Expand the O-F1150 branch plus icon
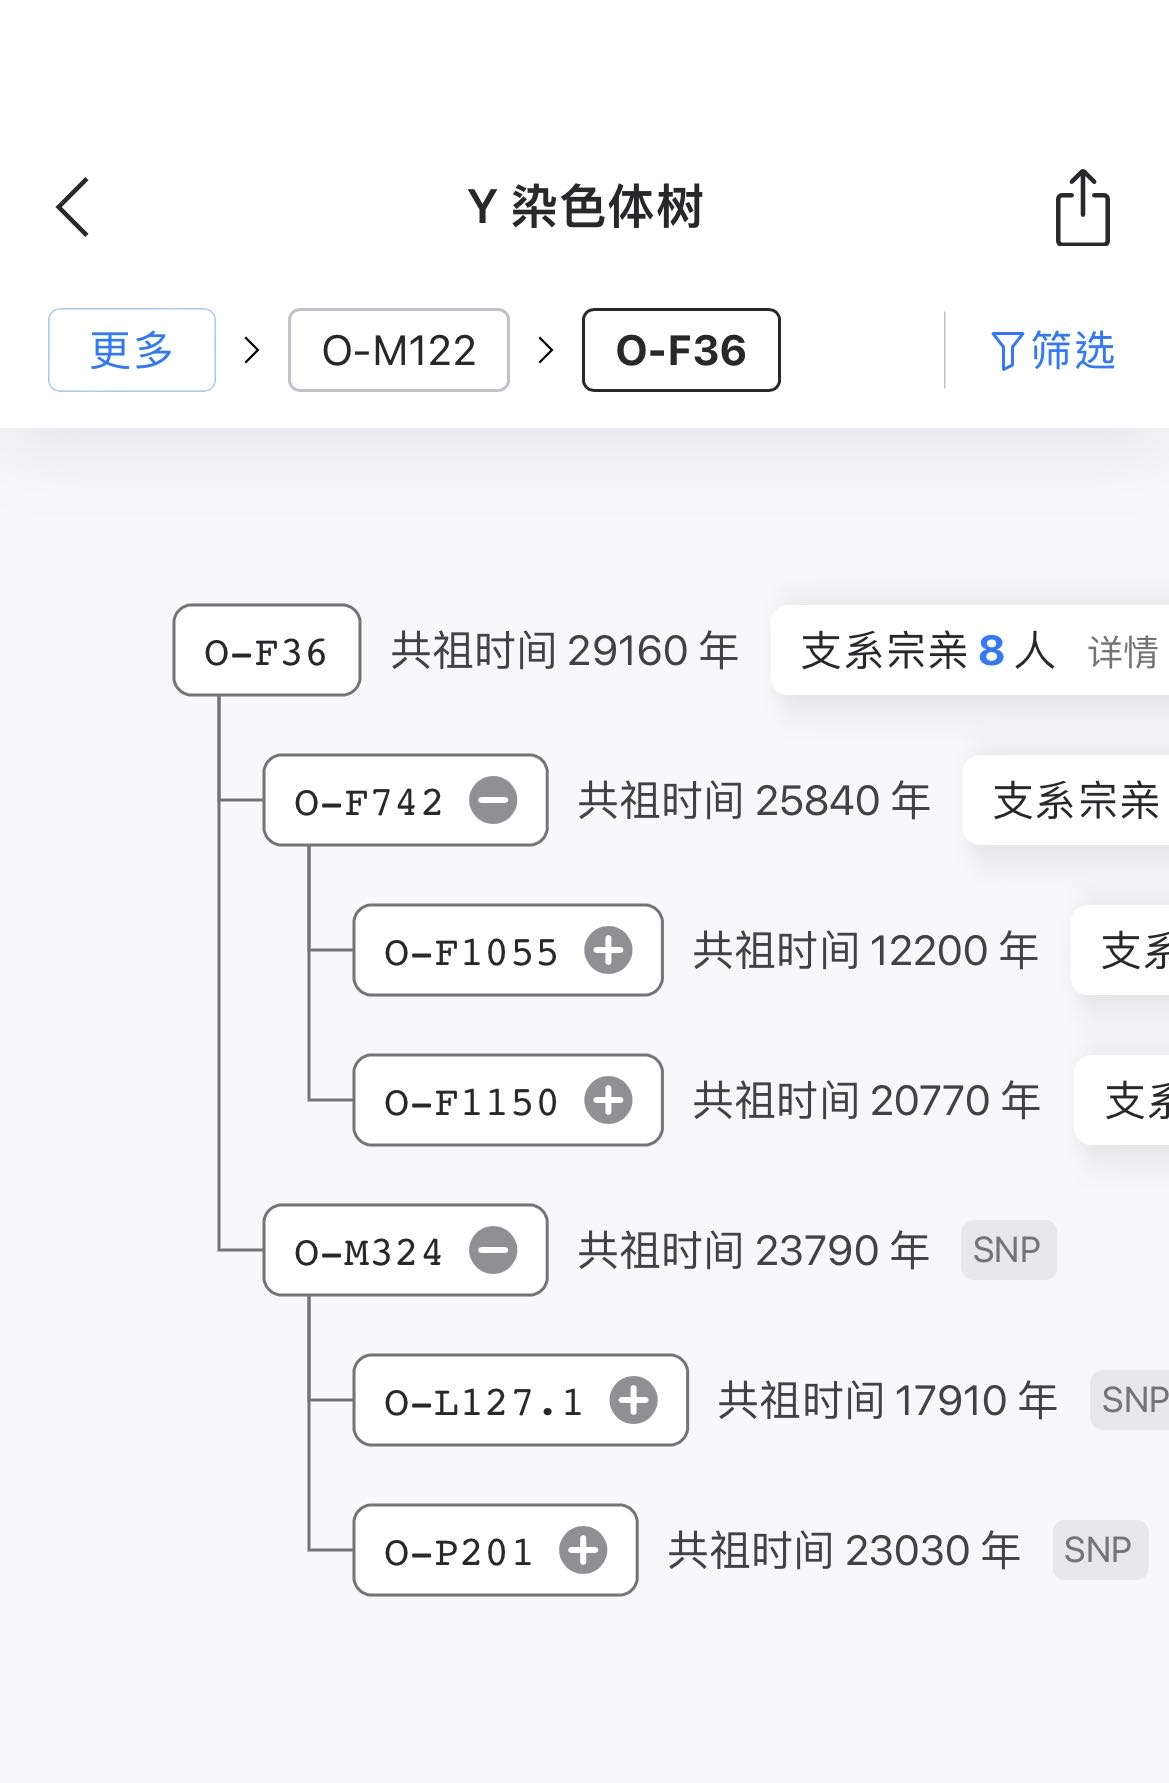 tap(609, 1101)
